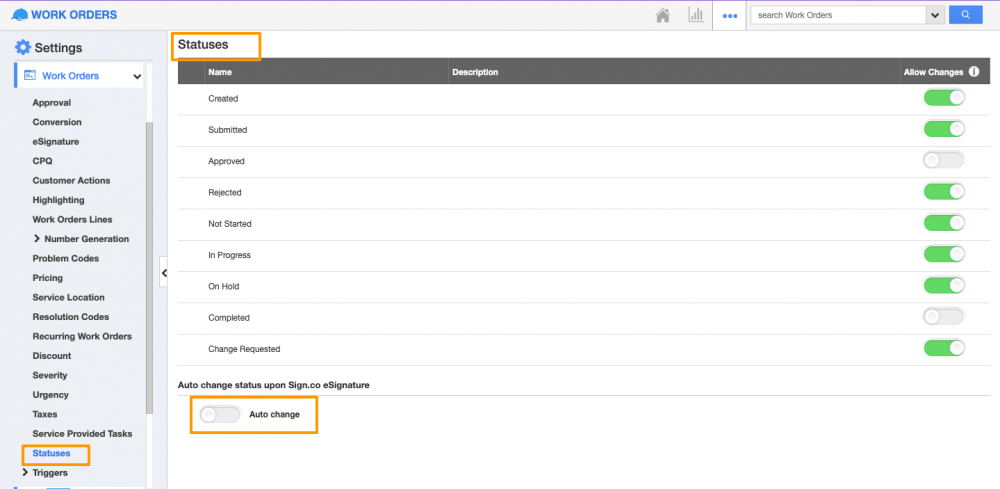
Task: Expand Number Generation submenu
Action: [x=37, y=239]
